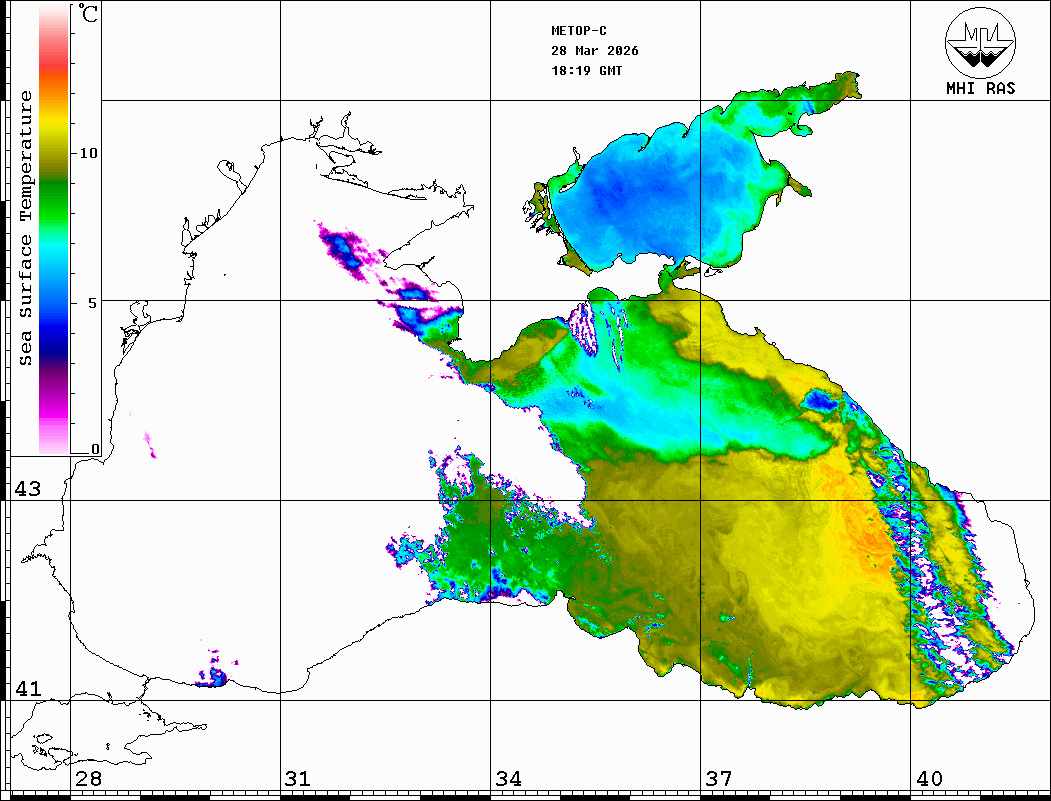Click latitude label 41
1051x801 pixels.
coord(26,689)
